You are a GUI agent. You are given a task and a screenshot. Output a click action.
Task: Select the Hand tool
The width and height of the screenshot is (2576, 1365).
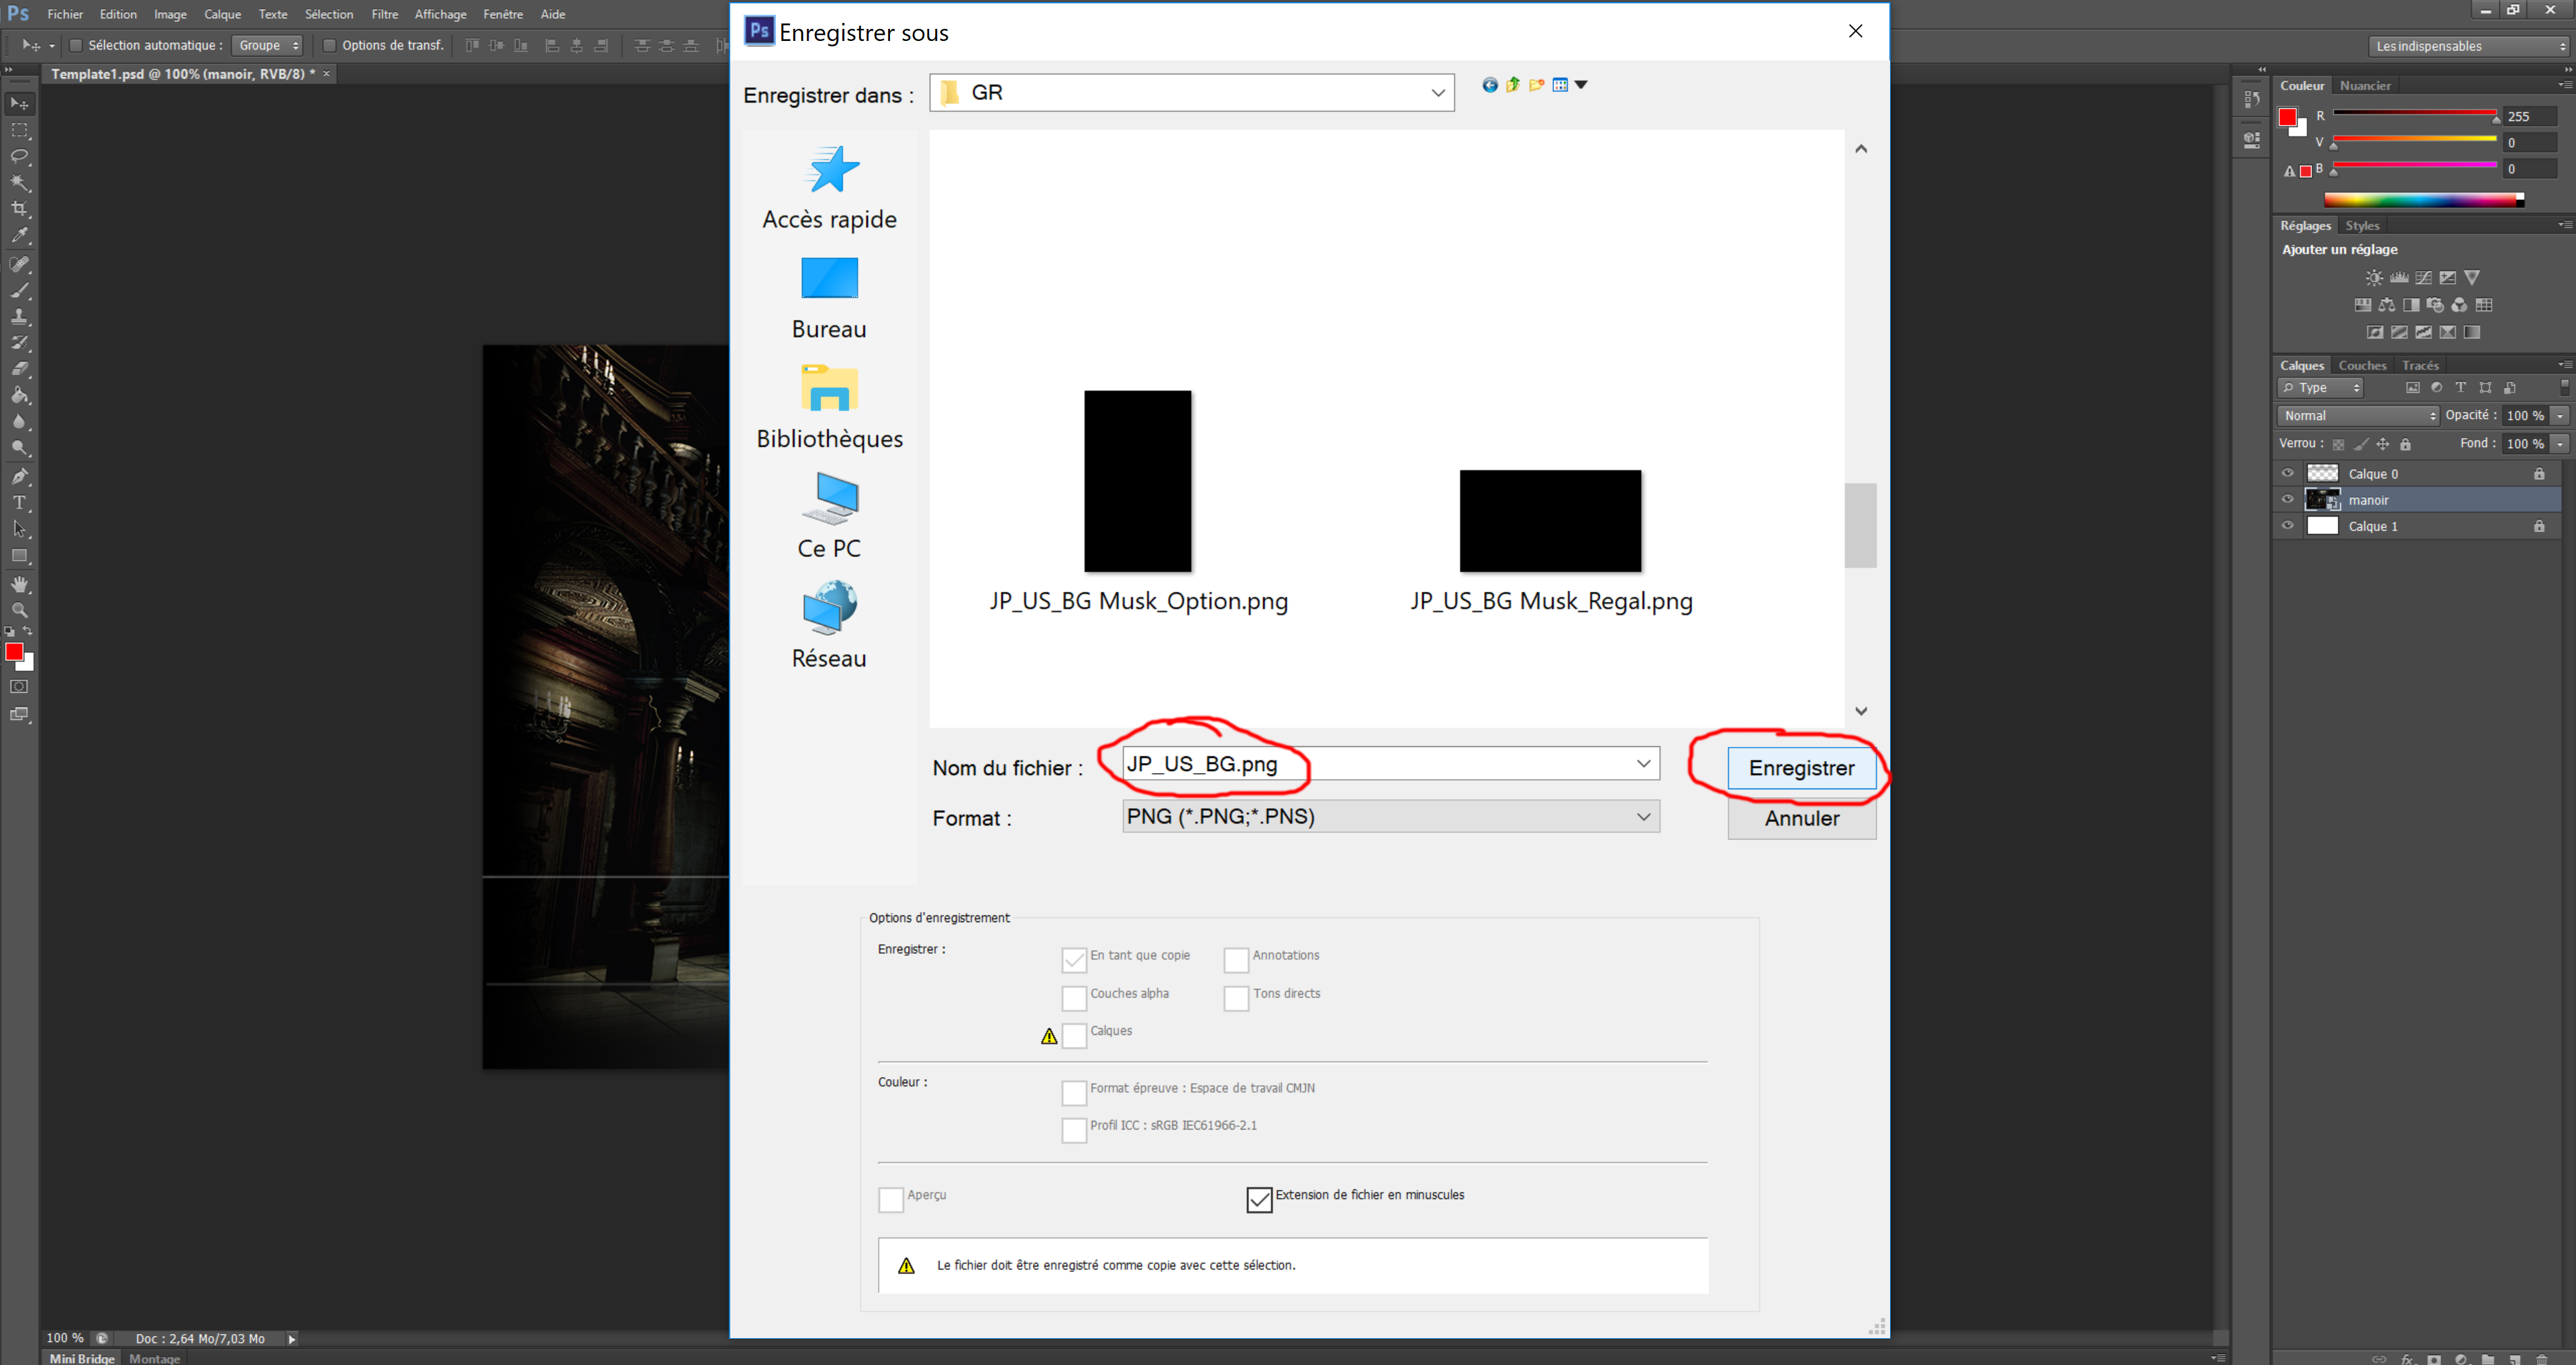point(19,584)
